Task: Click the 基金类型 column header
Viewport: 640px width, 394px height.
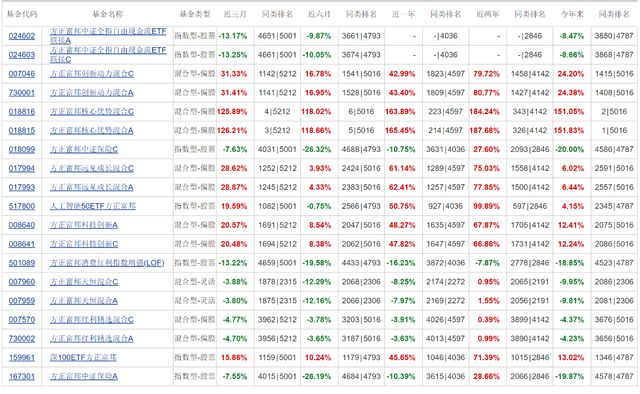Action: coord(195,14)
